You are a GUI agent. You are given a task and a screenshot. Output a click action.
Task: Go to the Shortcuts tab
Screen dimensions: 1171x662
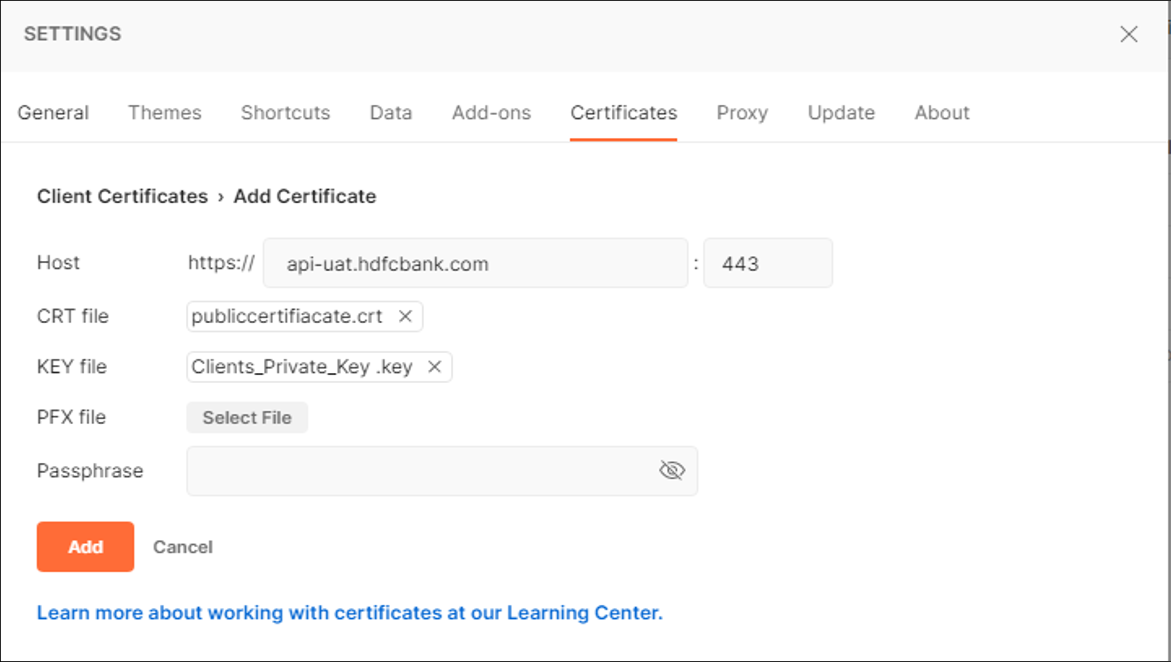285,113
